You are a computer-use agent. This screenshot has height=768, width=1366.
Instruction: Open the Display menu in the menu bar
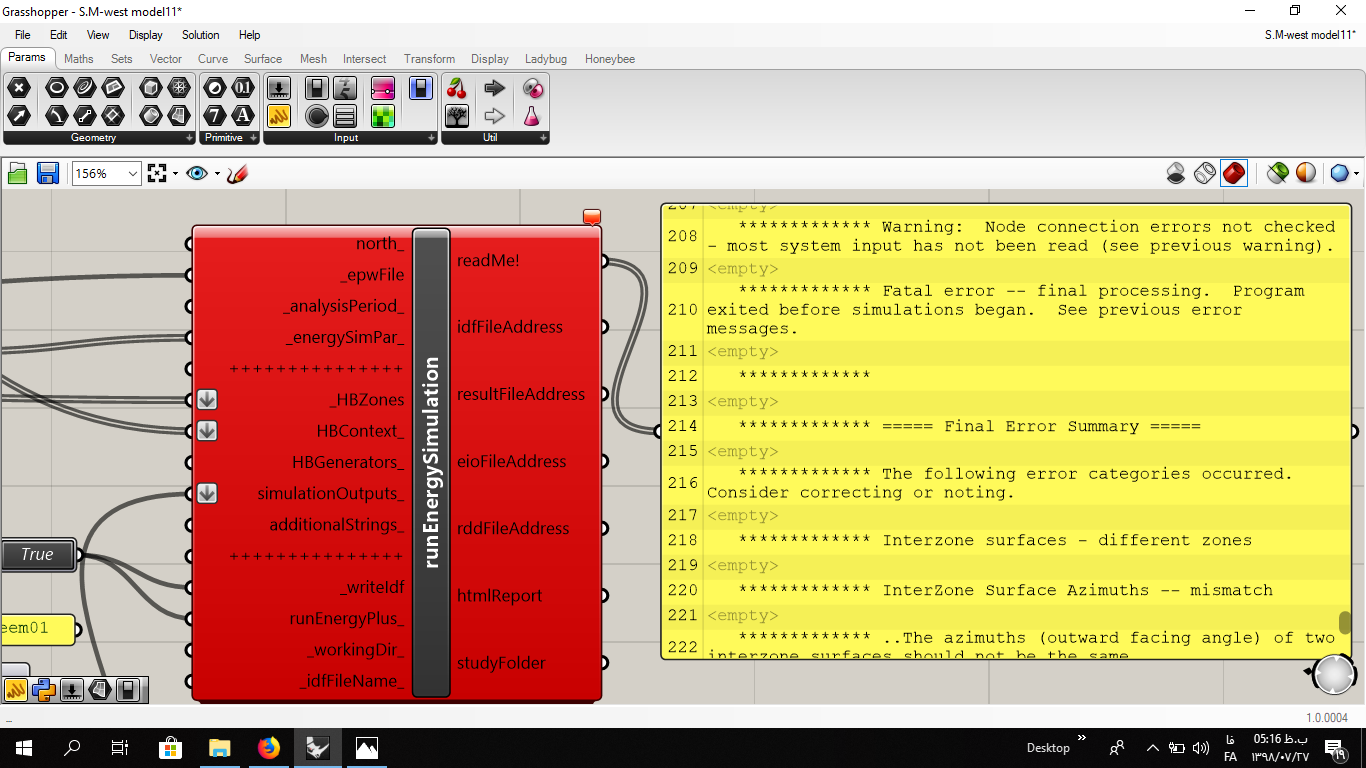pos(145,35)
